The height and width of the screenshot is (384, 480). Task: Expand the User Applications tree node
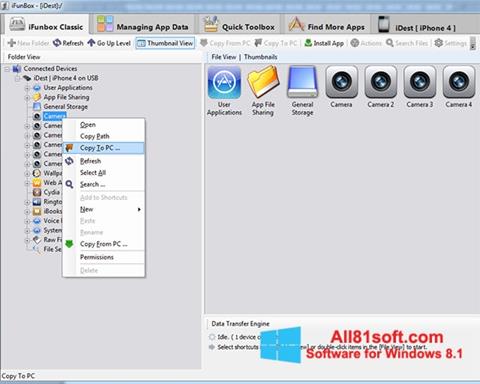(27, 88)
